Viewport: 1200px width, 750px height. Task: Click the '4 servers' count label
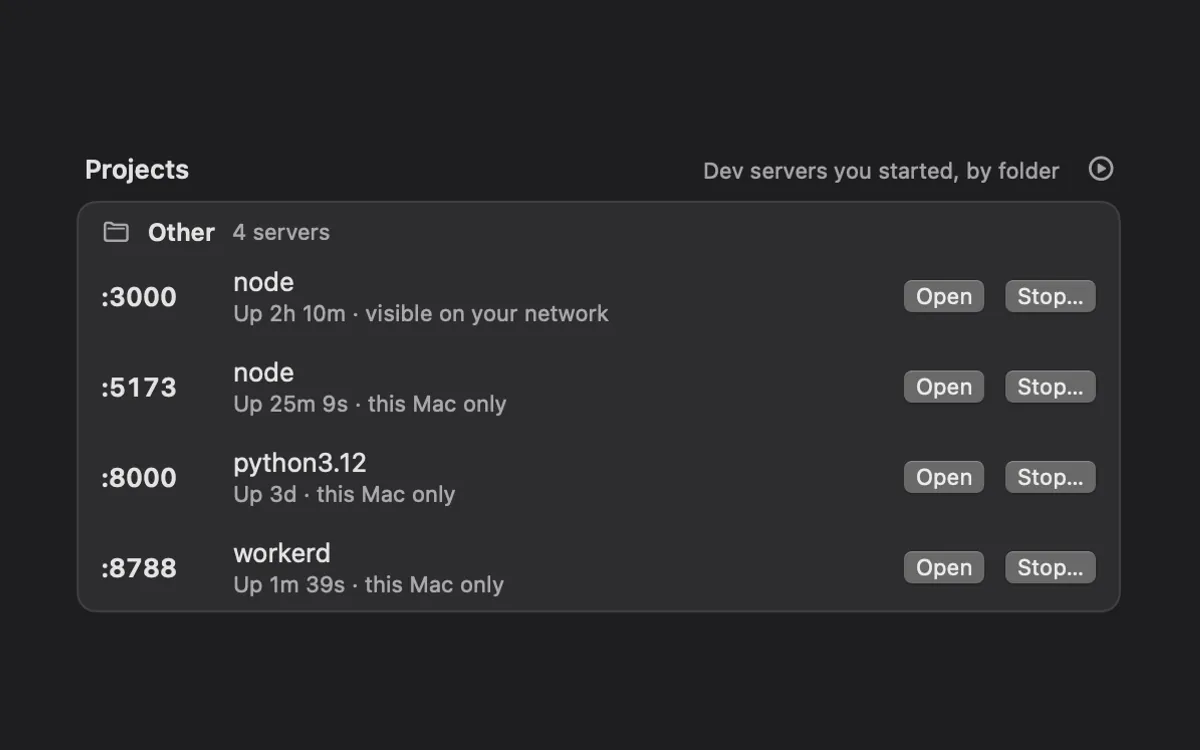pyautogui.click(x=281, y=232)
